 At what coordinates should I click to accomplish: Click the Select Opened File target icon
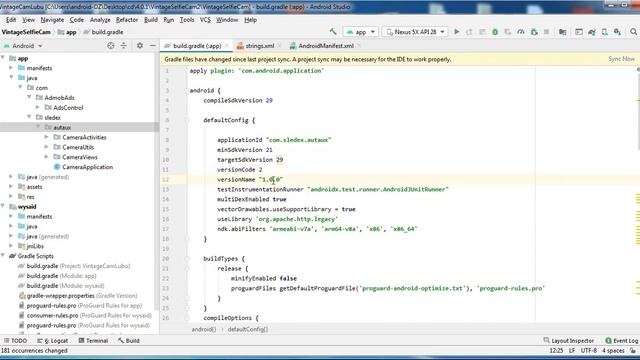coord(111,46)
